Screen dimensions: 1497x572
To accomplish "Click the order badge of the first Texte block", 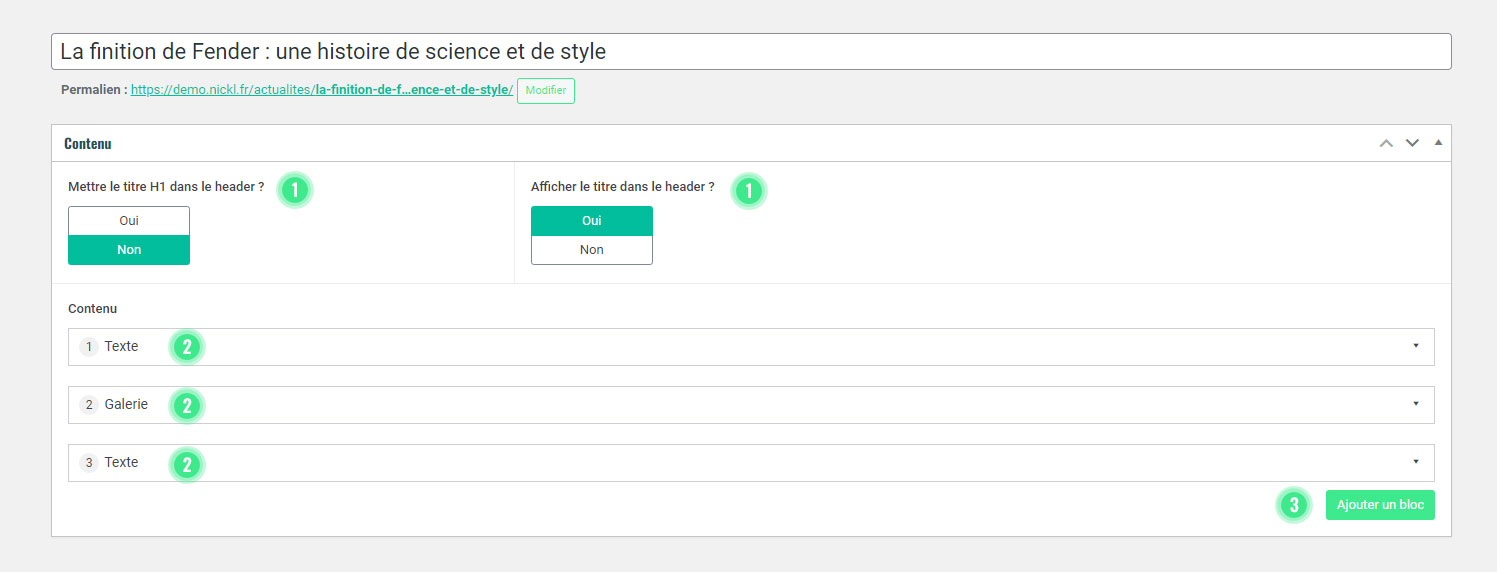I will (89, 347).
